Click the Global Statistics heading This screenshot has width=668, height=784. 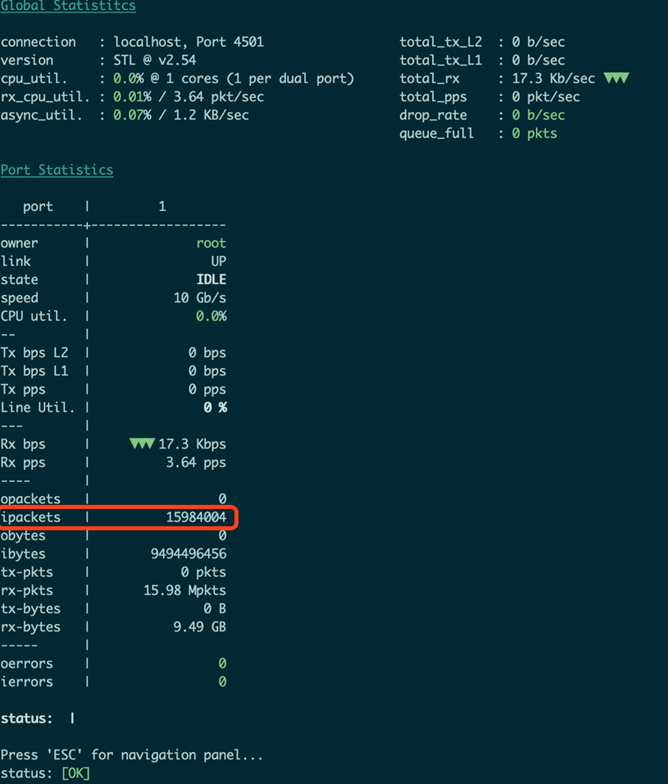point(68,6)
